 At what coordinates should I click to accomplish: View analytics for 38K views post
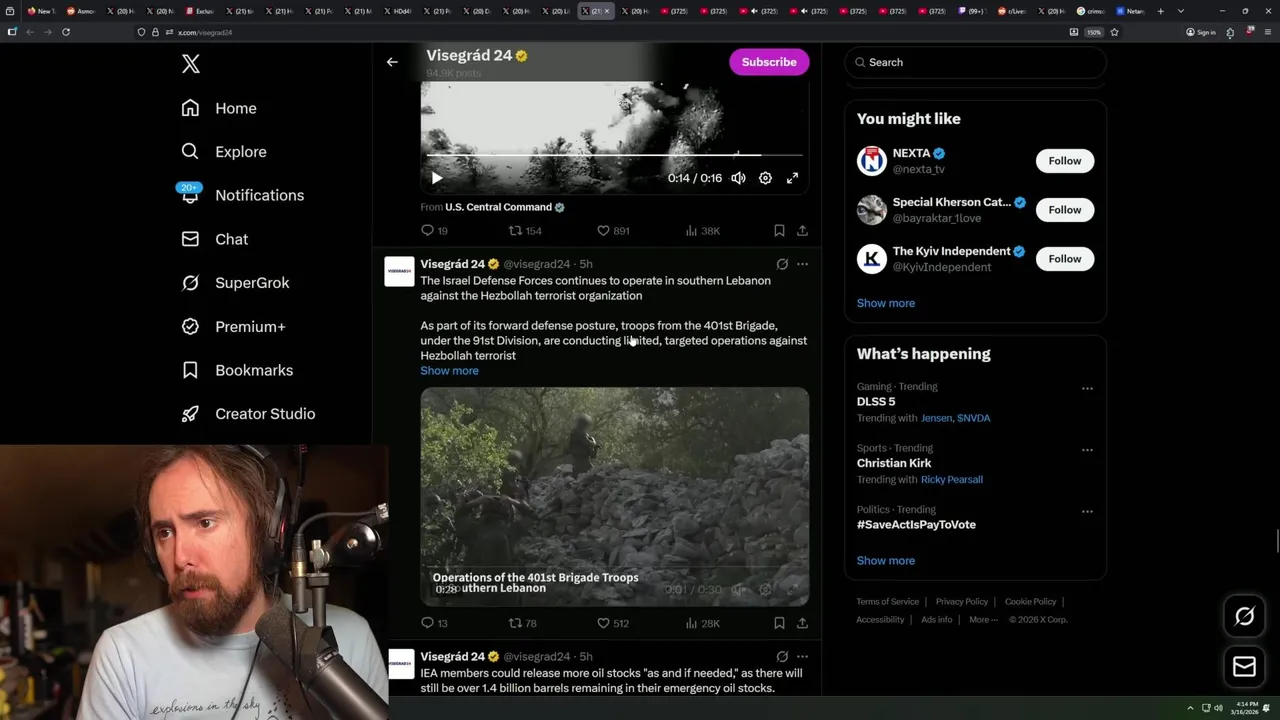pyautogui.click(x=702, y=231)
